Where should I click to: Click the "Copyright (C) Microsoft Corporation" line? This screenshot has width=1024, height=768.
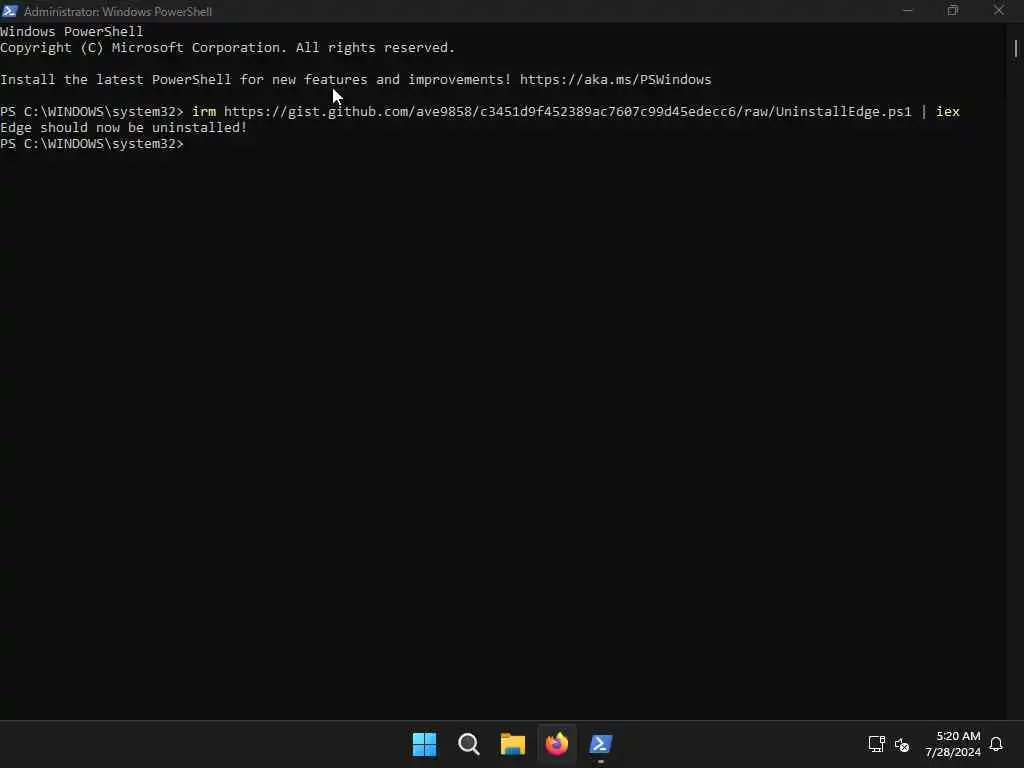[227, 48]
